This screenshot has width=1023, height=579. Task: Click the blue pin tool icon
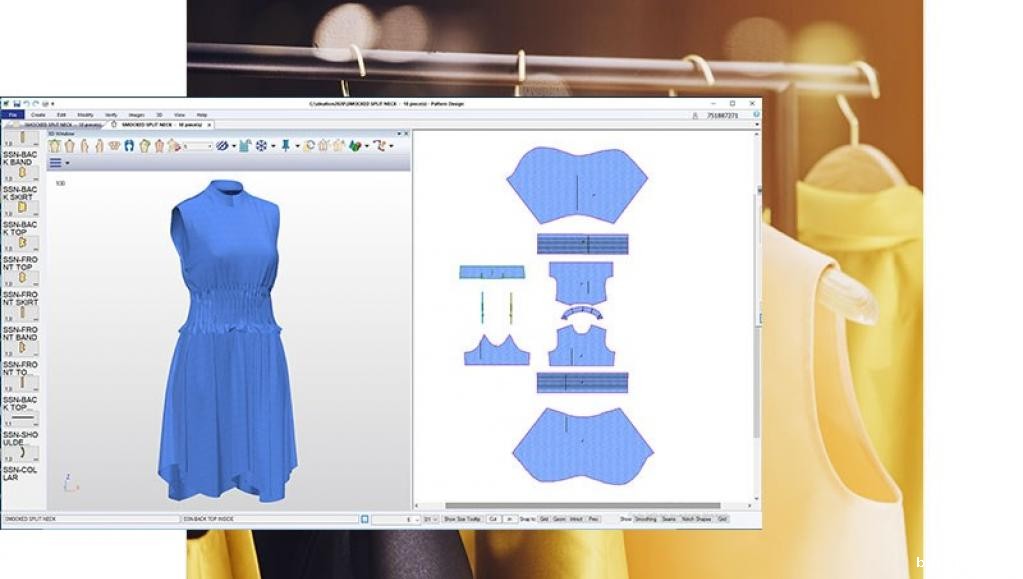click(286, 146)
